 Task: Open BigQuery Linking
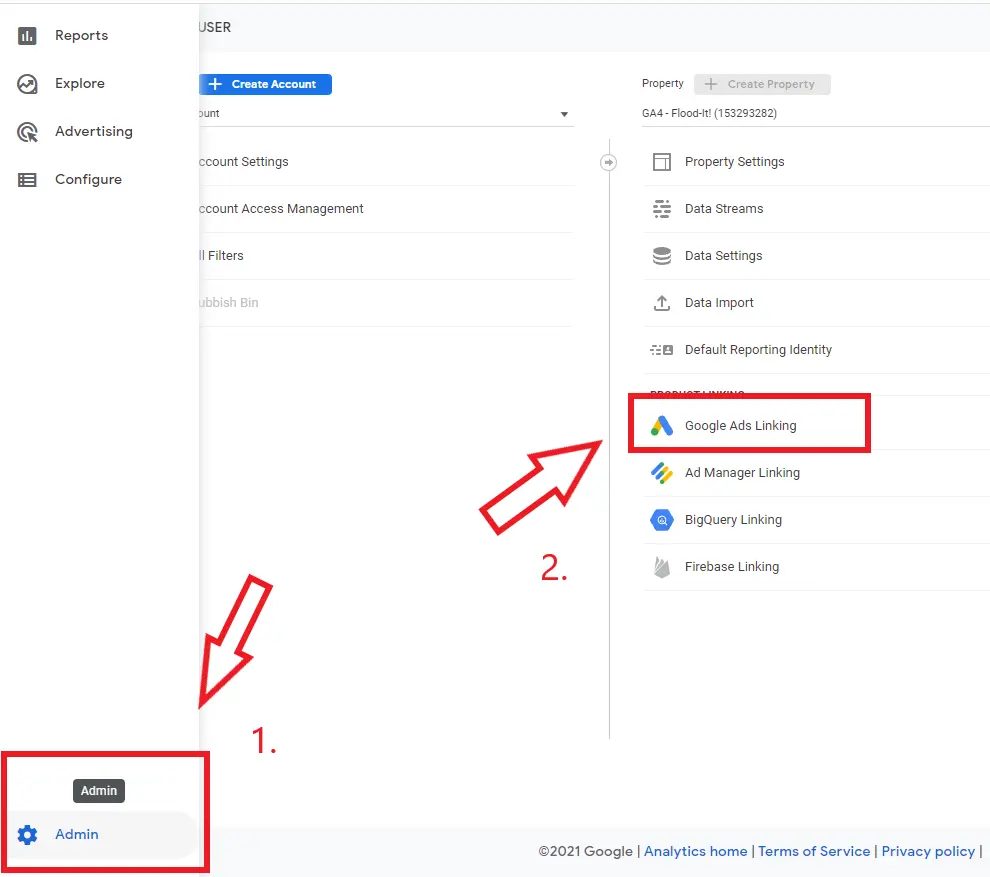[x=735, y=519]
